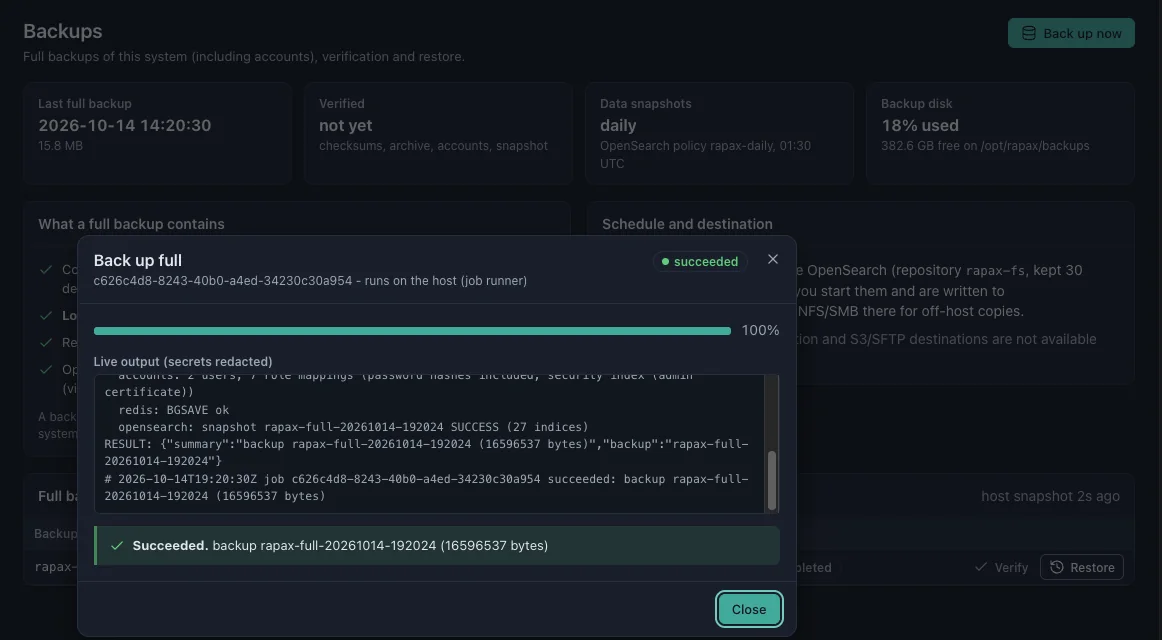Image resolution: width=1162 pixels, height=640 pixels.
Task: Click the Data snapshots daily value
Action: point(618,125)
